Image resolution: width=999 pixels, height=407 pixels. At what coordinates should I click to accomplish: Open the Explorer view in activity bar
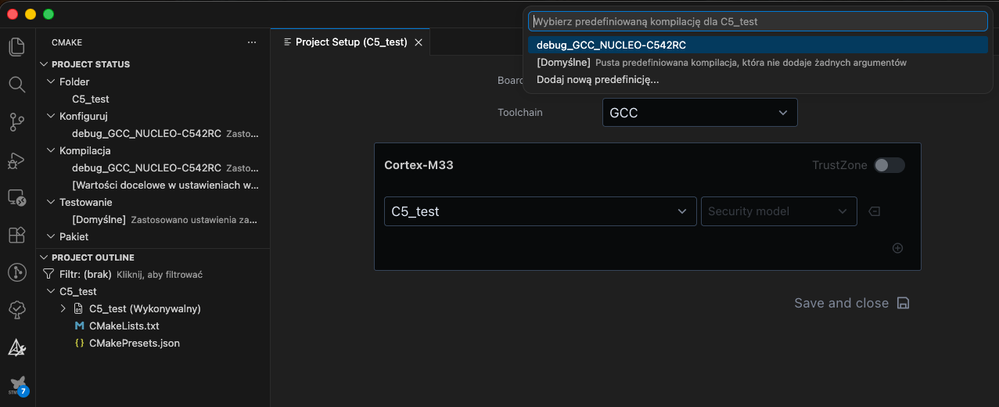click(x=17, y=46)
